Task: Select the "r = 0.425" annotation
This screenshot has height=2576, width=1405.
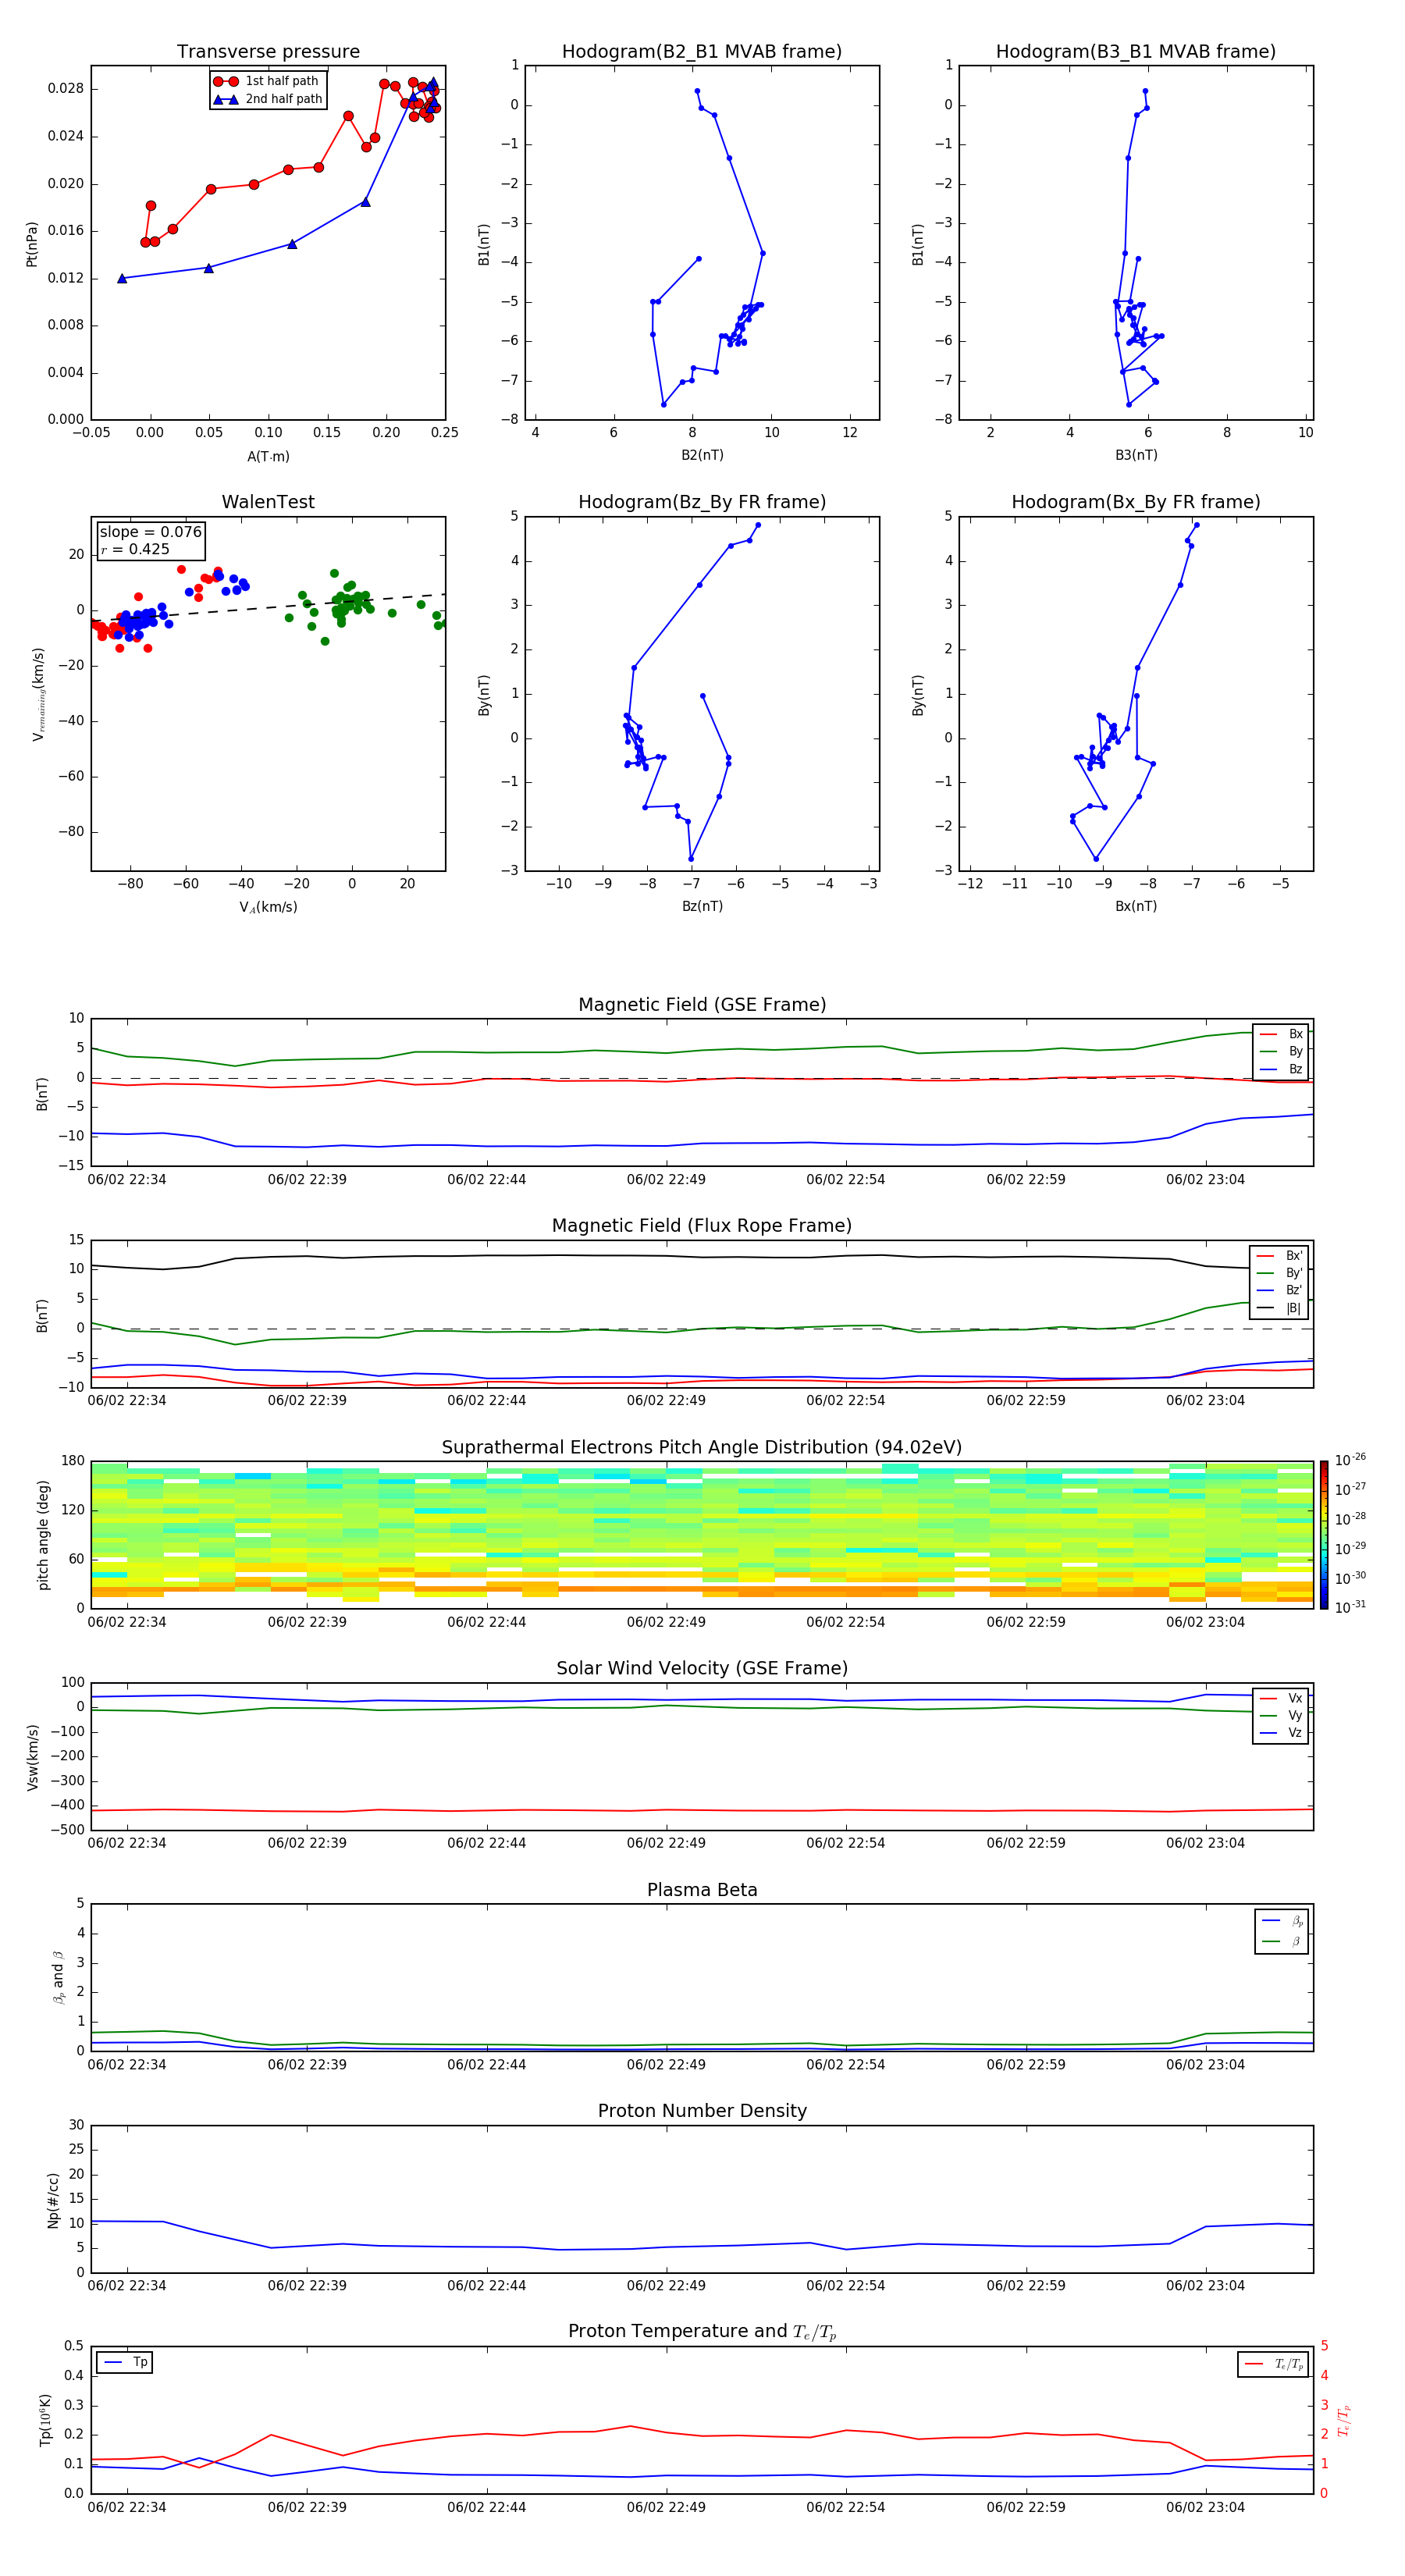Action: [x=135, y=549]
